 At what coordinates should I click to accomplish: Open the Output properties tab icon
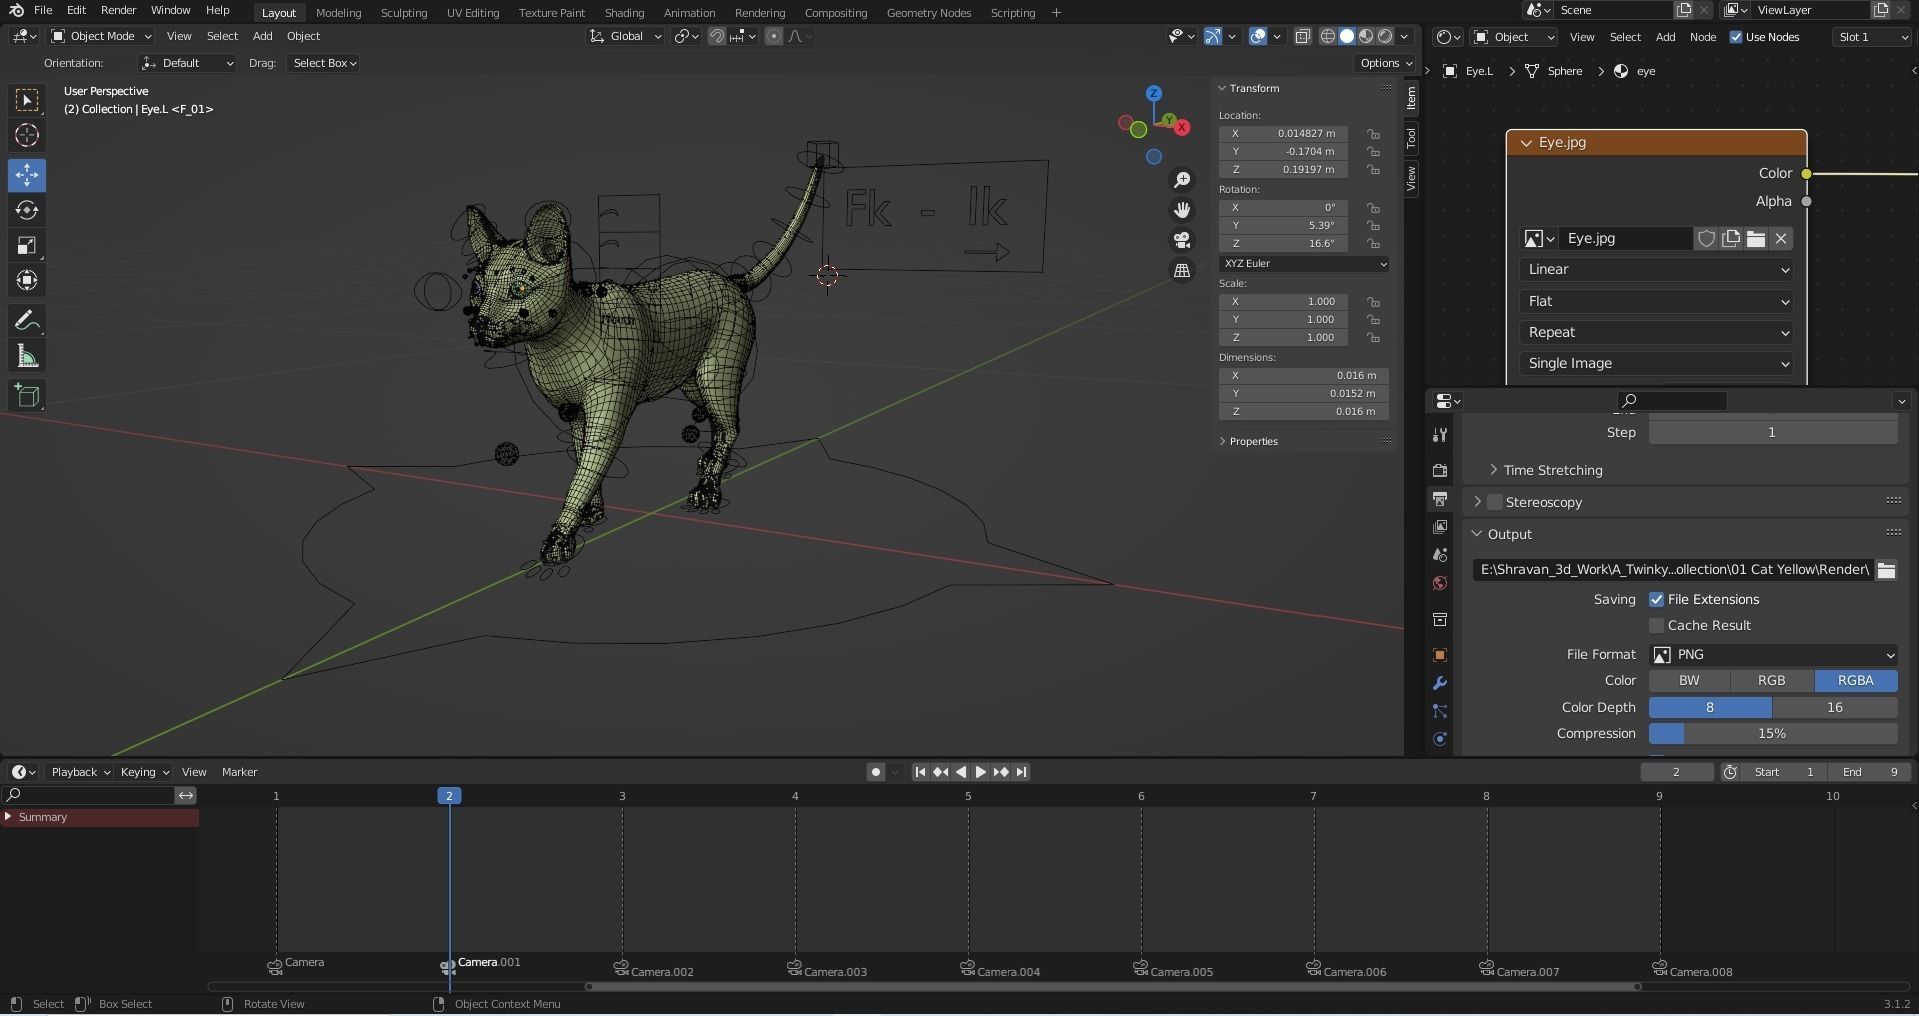point(1440,498)
